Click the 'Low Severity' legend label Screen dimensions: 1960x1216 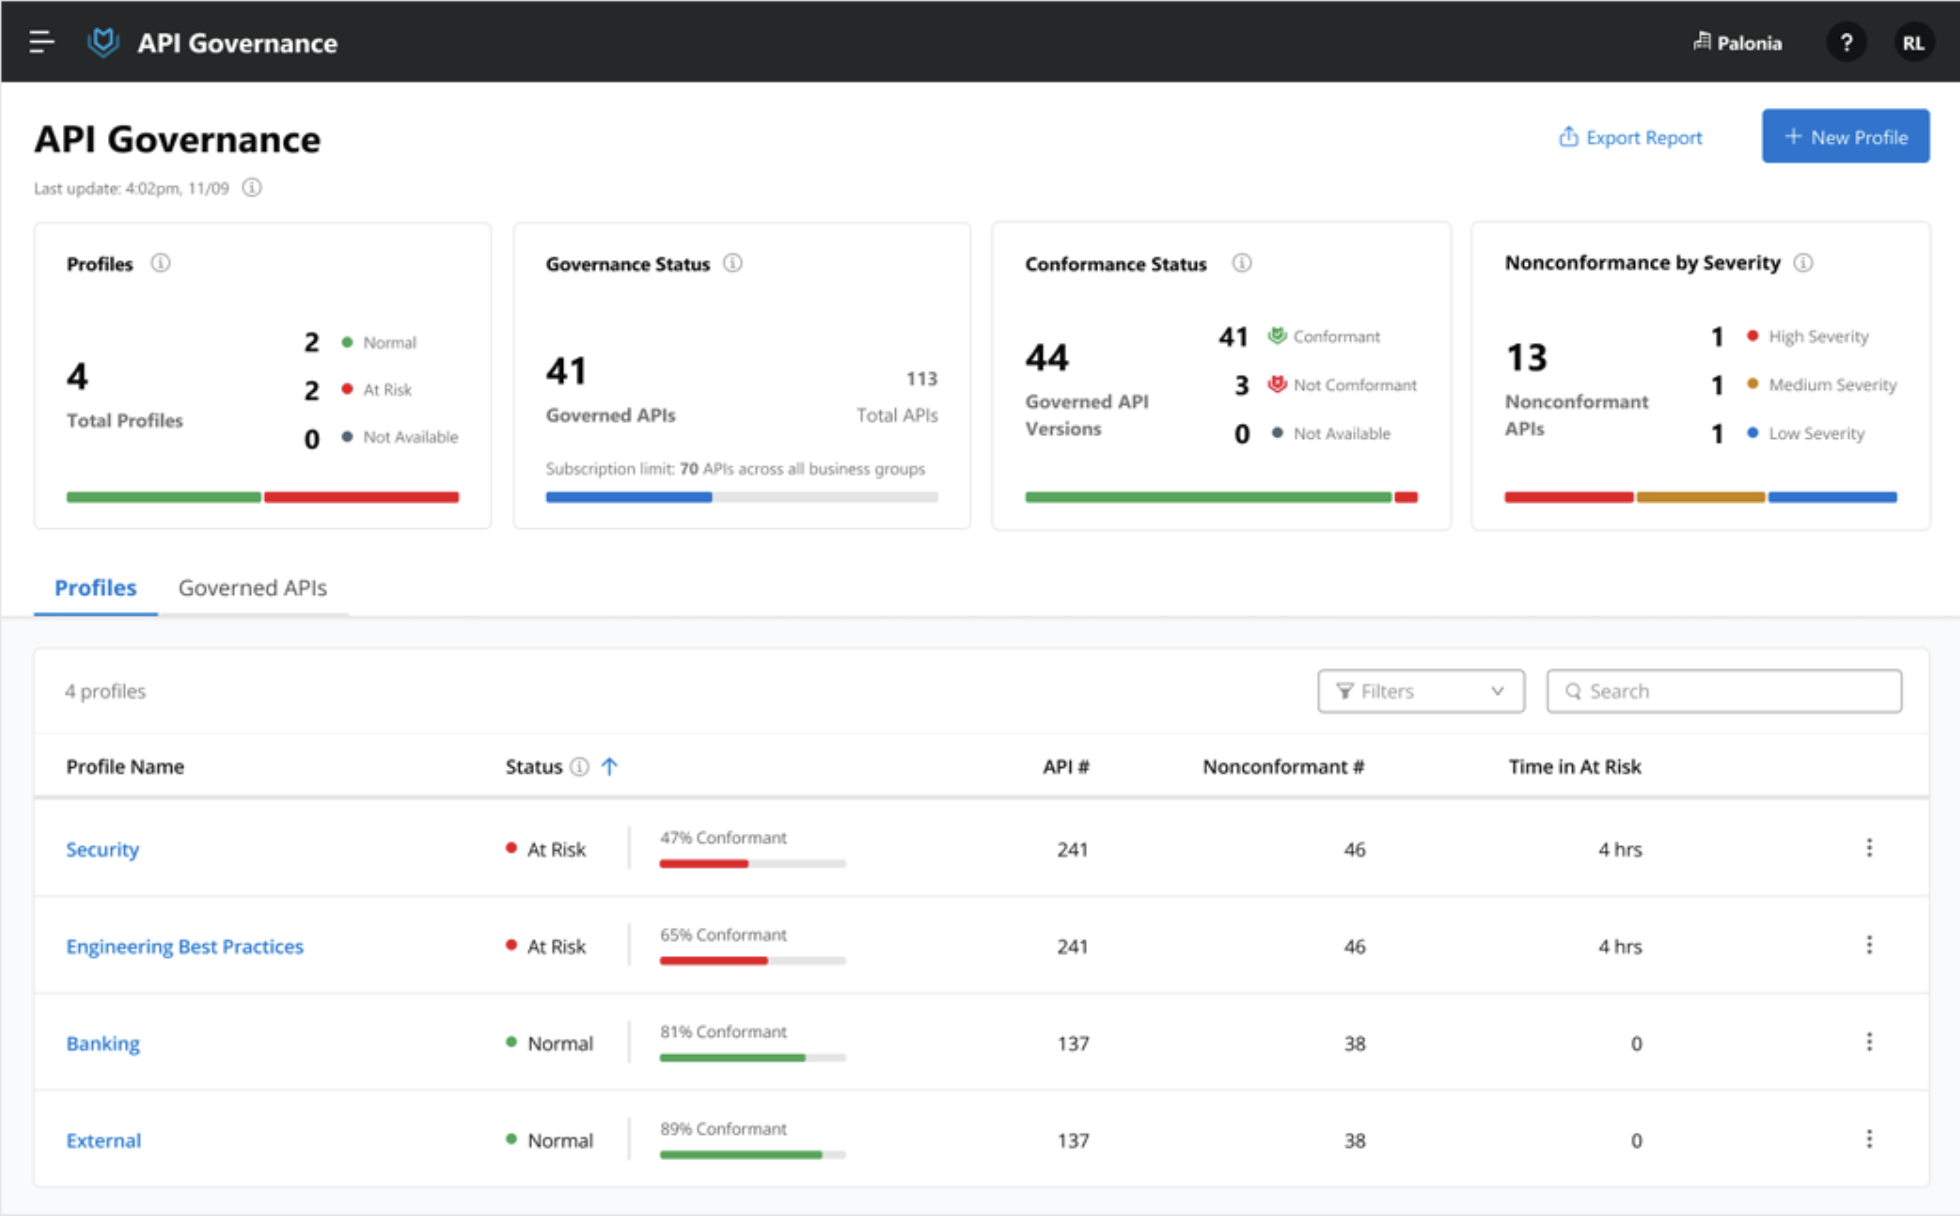(x=1816, y=433)
